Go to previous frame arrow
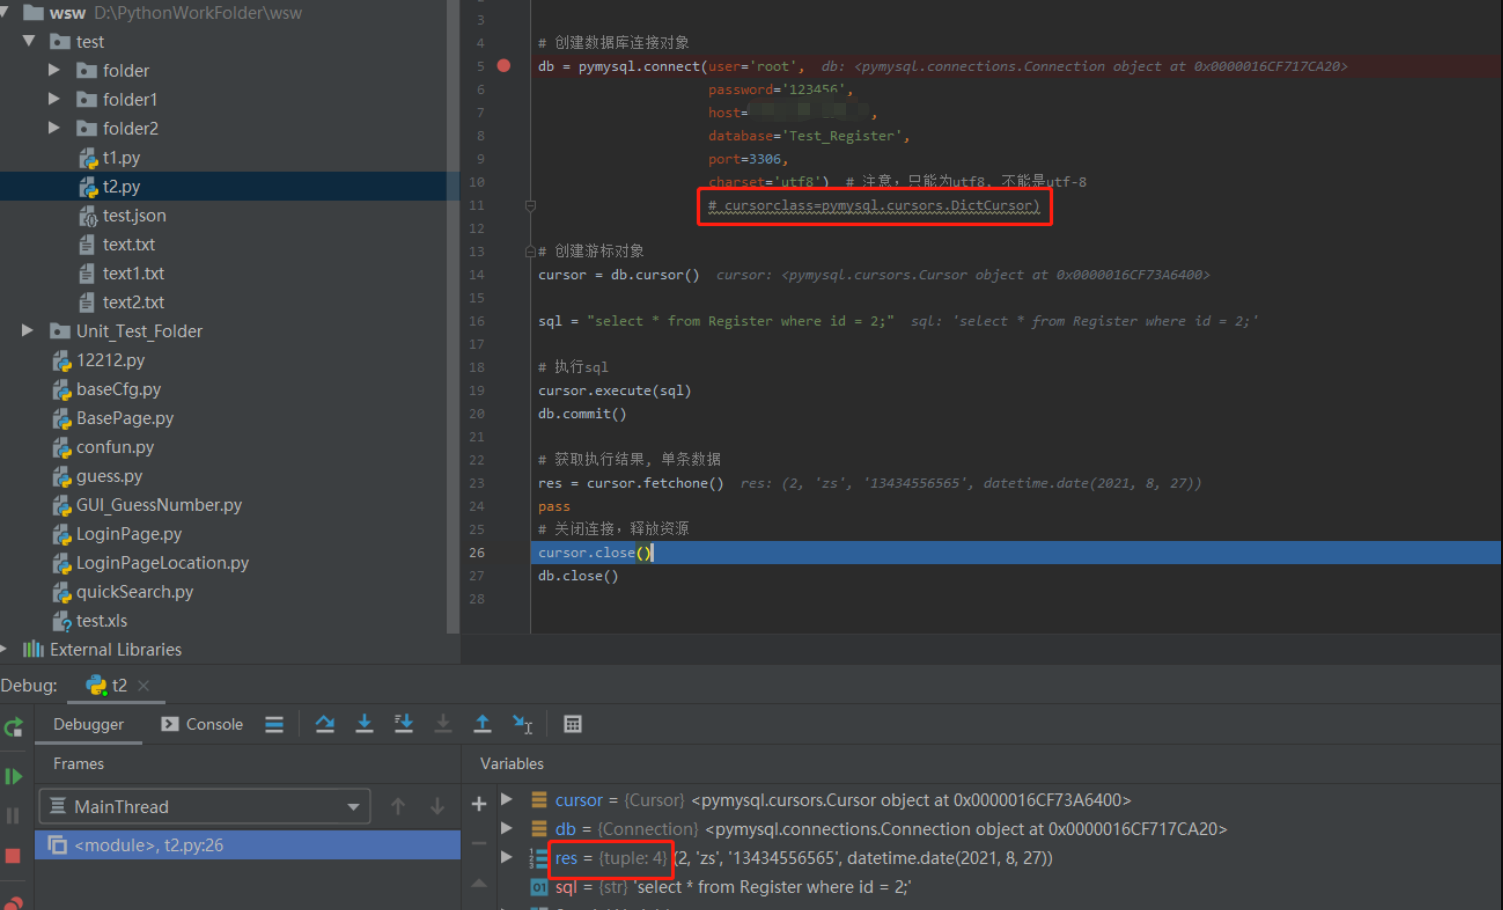The height and width of the screenshot is (910, 1503). click(x=398, y=806)
